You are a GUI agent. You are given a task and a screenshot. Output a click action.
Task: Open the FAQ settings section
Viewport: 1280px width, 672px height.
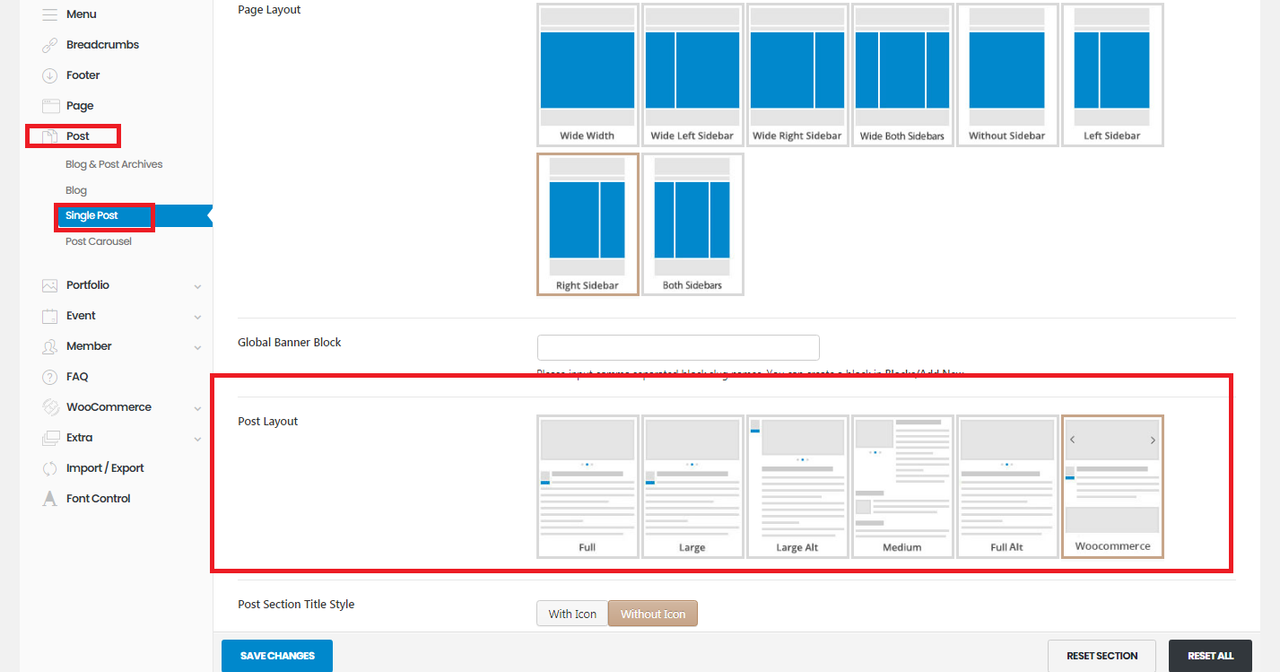pos(77,377)
